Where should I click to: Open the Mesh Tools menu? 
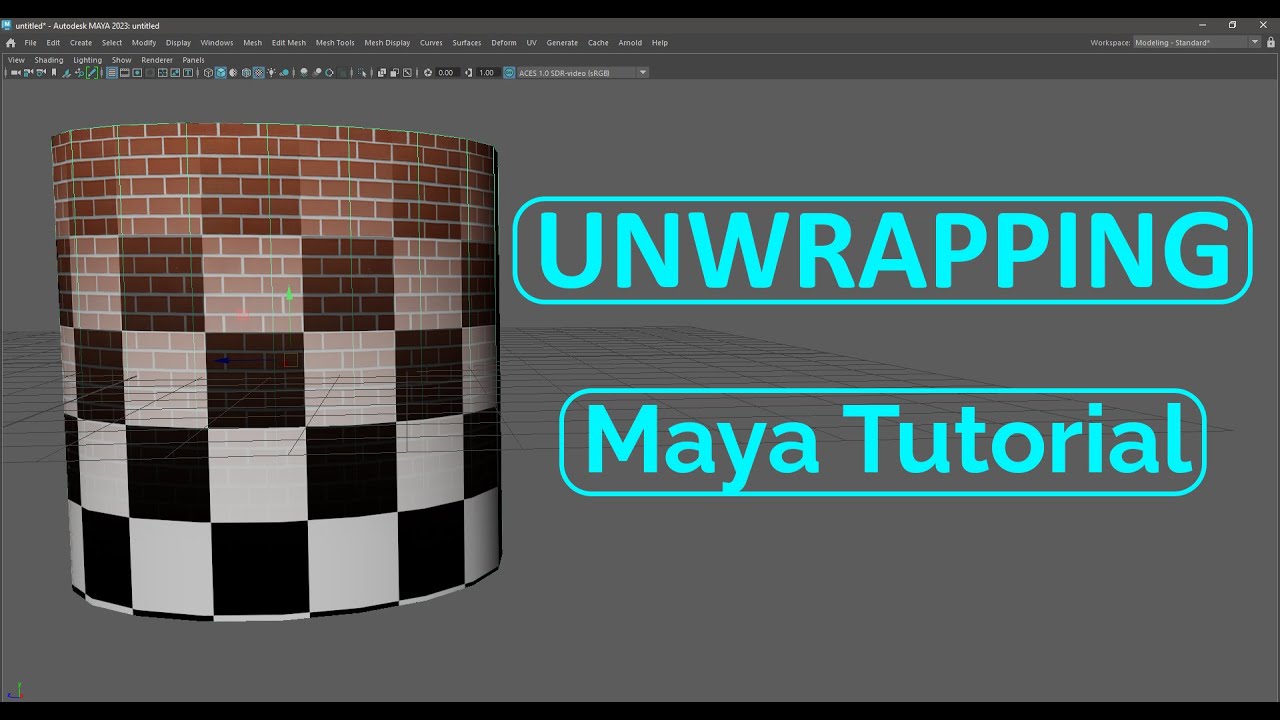coord(335,43)
